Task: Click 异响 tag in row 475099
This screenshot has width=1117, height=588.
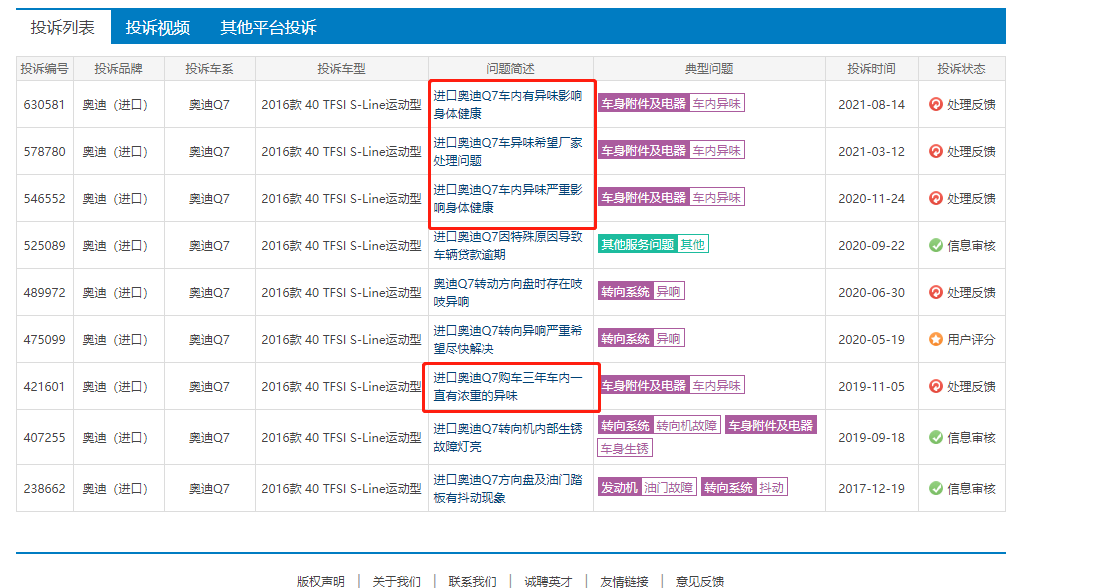Action: tap(668, 339)
